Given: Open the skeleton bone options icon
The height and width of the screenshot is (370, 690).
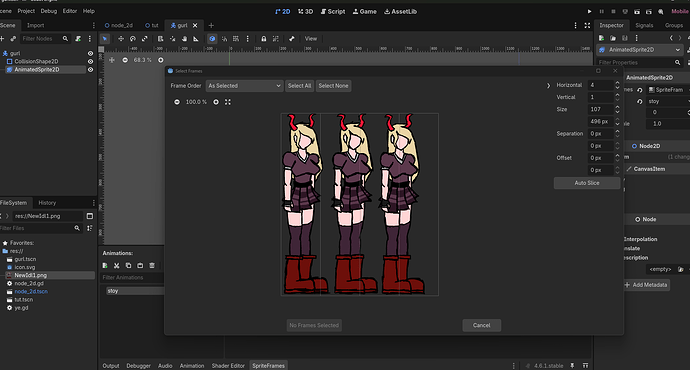Looking at the screenshot, I should pyautogui.click(x=291, y=39).
